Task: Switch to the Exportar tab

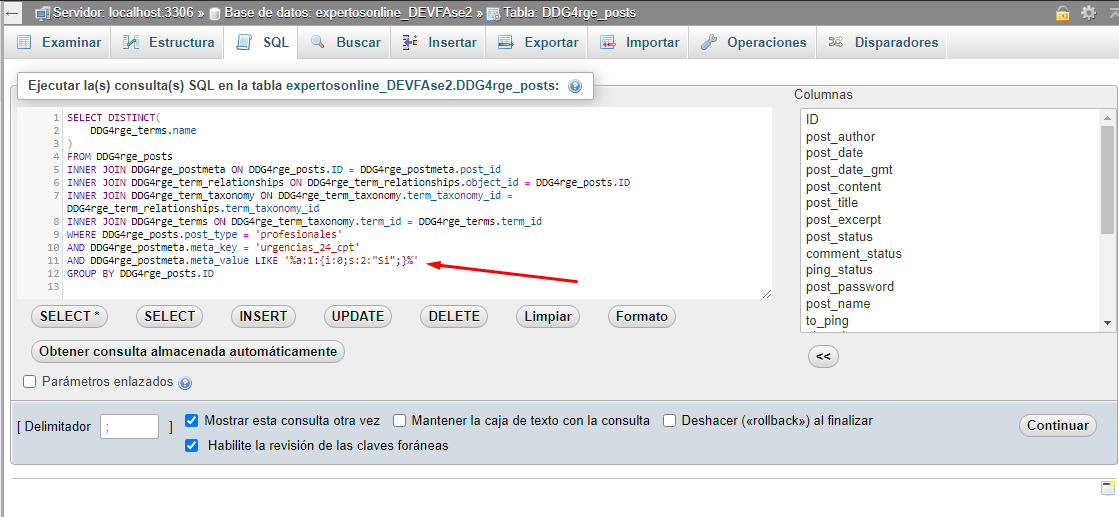Action: (x=537, y=43)
